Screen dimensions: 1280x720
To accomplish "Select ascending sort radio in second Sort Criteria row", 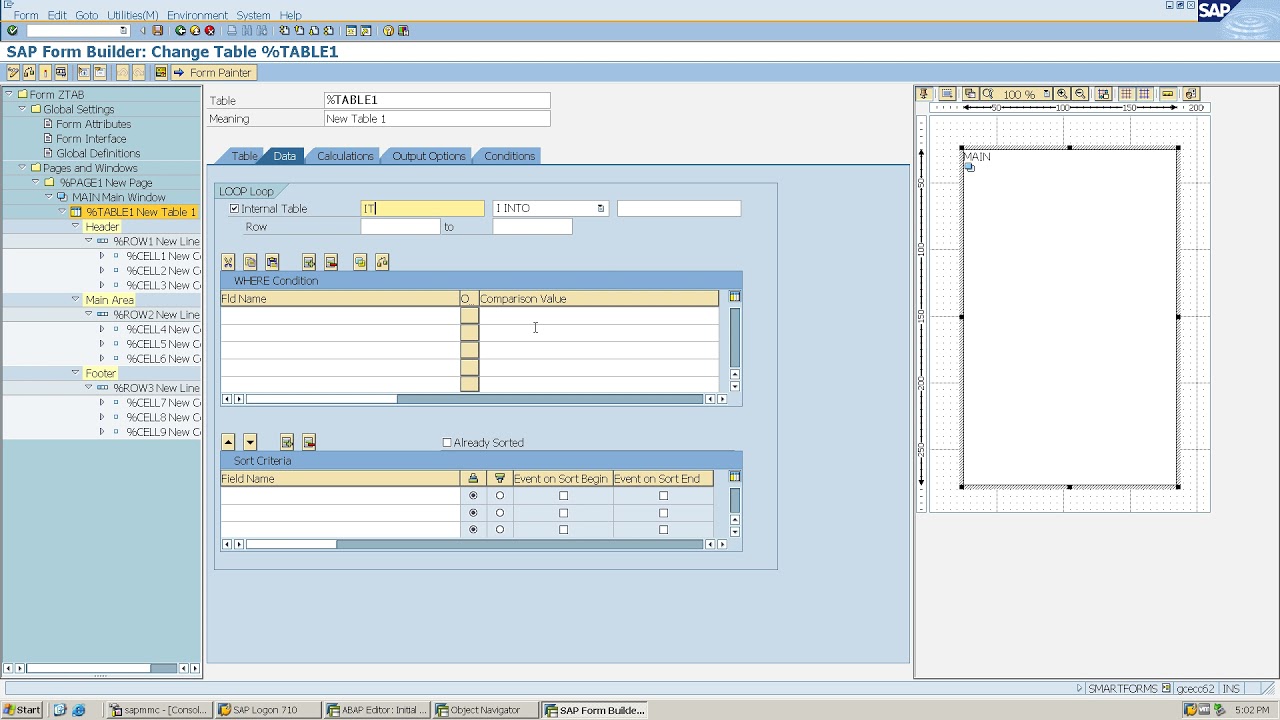I will tap(473, 513).
